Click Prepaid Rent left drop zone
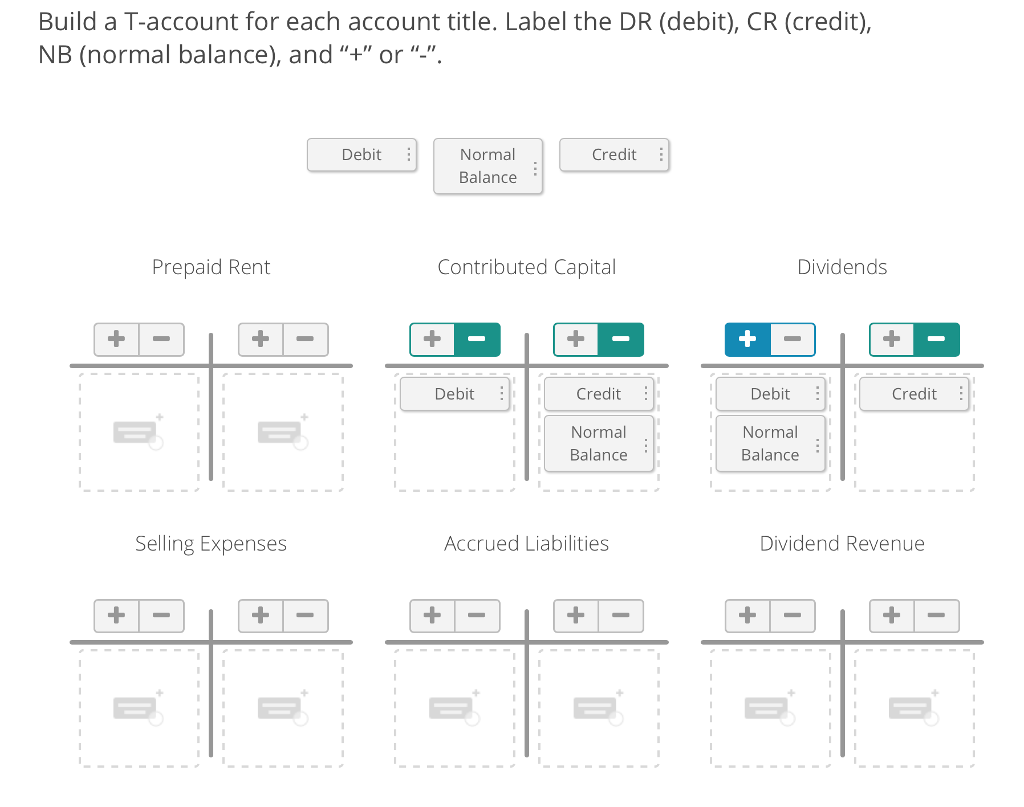Screen dimensions: 1024x807 [139, 432]
